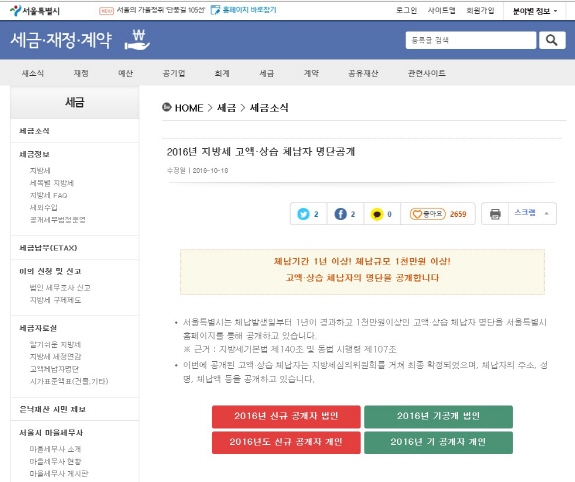Click the won hand icon in the header
Screen dimensions: 575x482
[x=138, y=40]
